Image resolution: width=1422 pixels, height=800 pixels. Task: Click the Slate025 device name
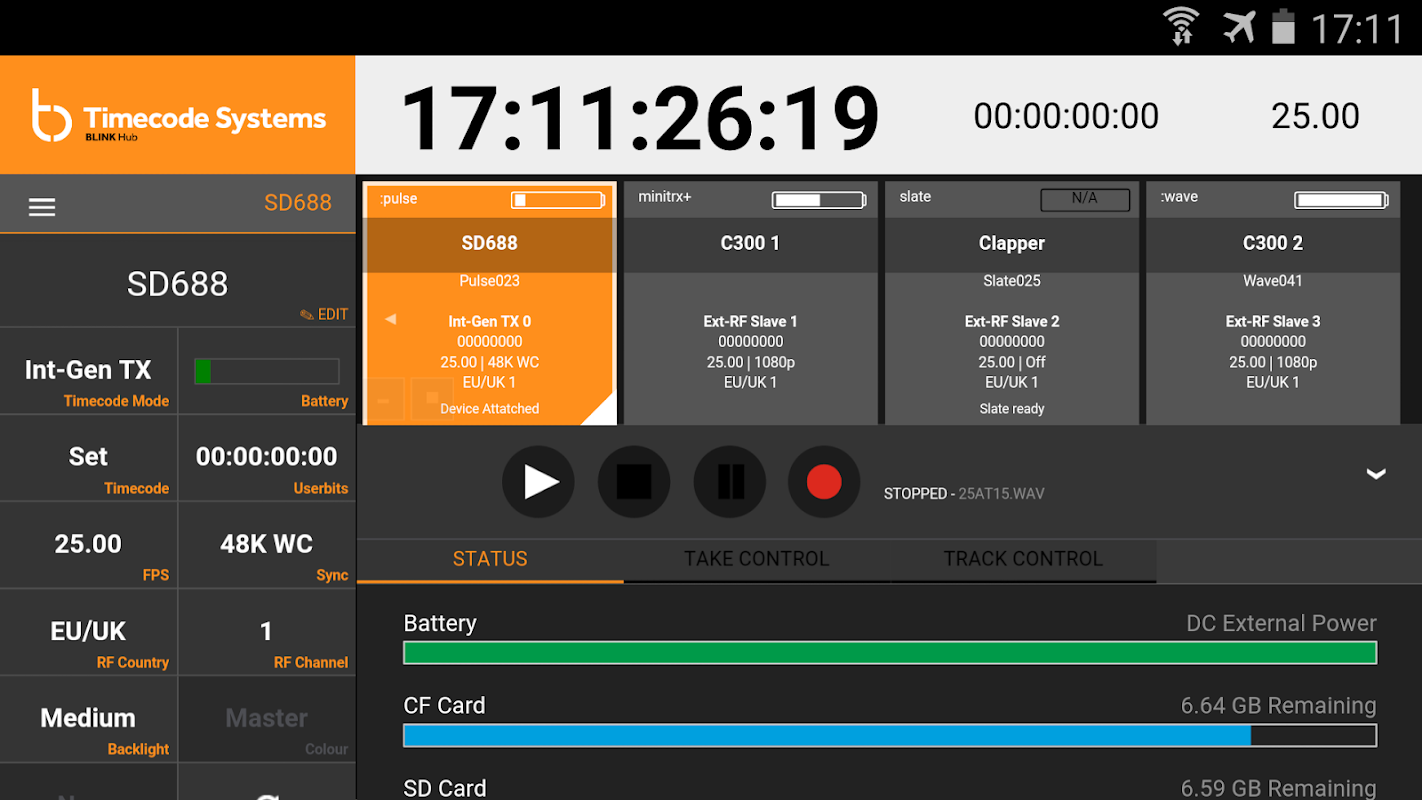(x=1012, y=281)
